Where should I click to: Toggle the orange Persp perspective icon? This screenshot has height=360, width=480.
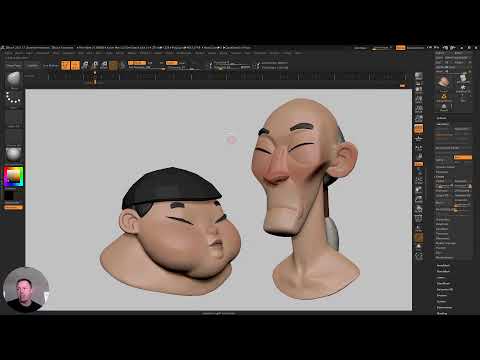(x=419, y=129)
